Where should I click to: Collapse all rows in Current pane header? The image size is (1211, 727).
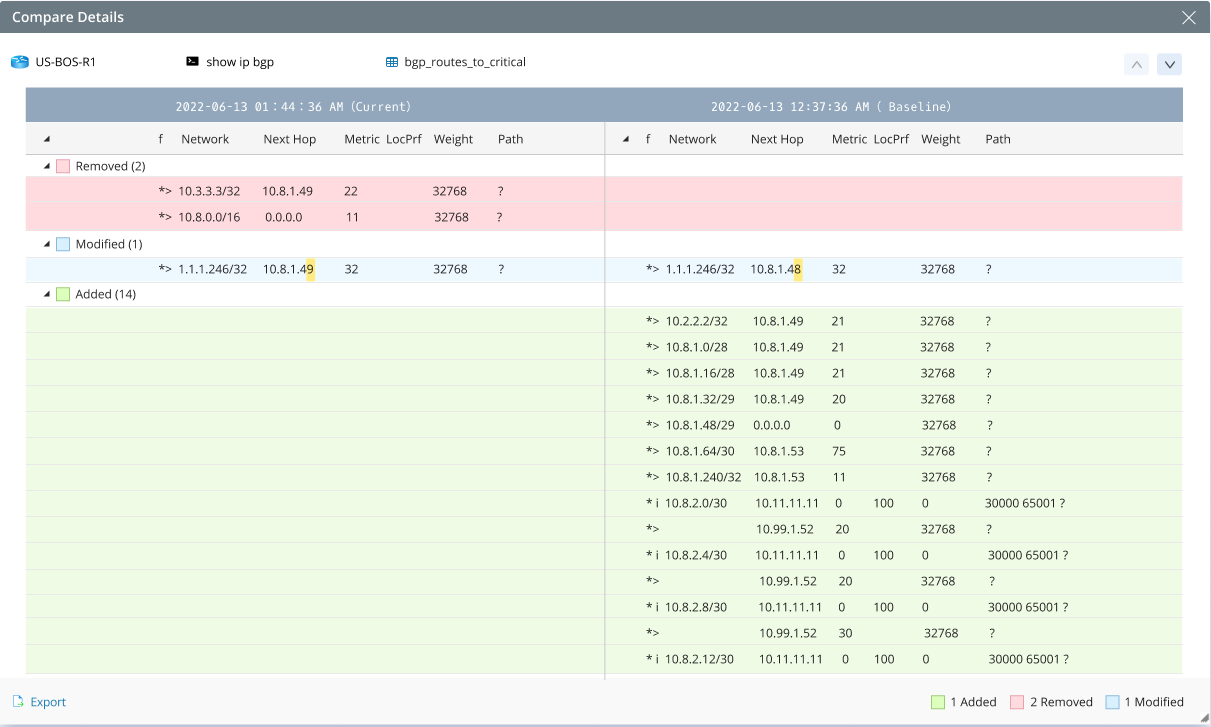point(47,139)
